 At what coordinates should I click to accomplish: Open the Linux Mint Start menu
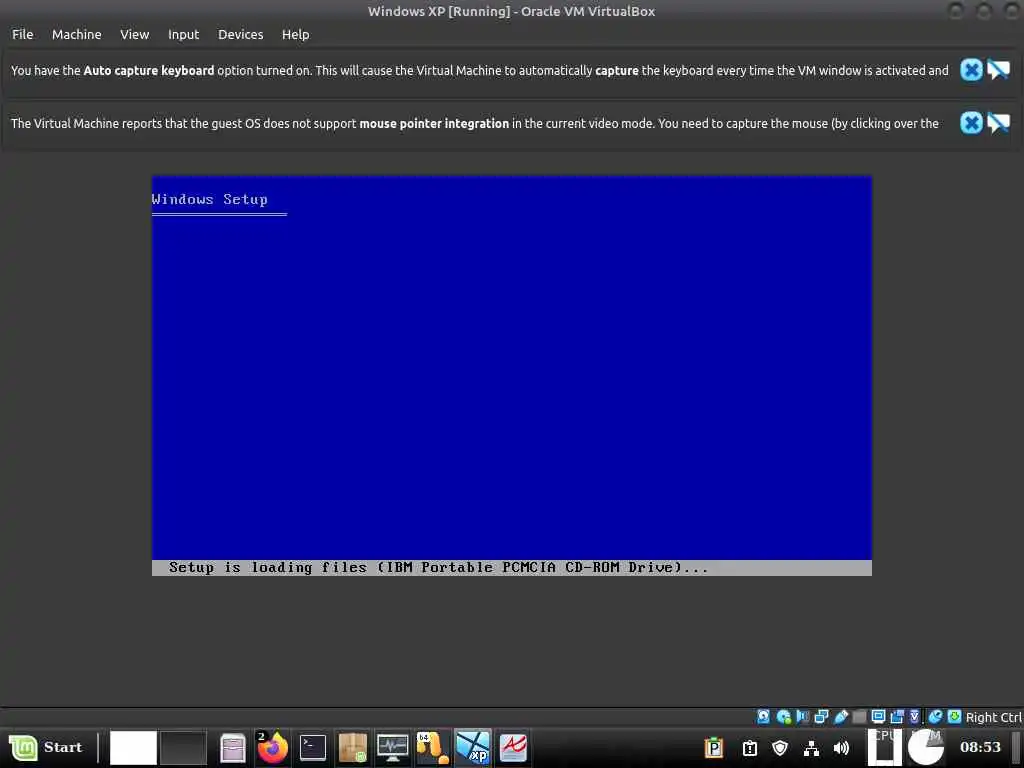tap(46, 747)
